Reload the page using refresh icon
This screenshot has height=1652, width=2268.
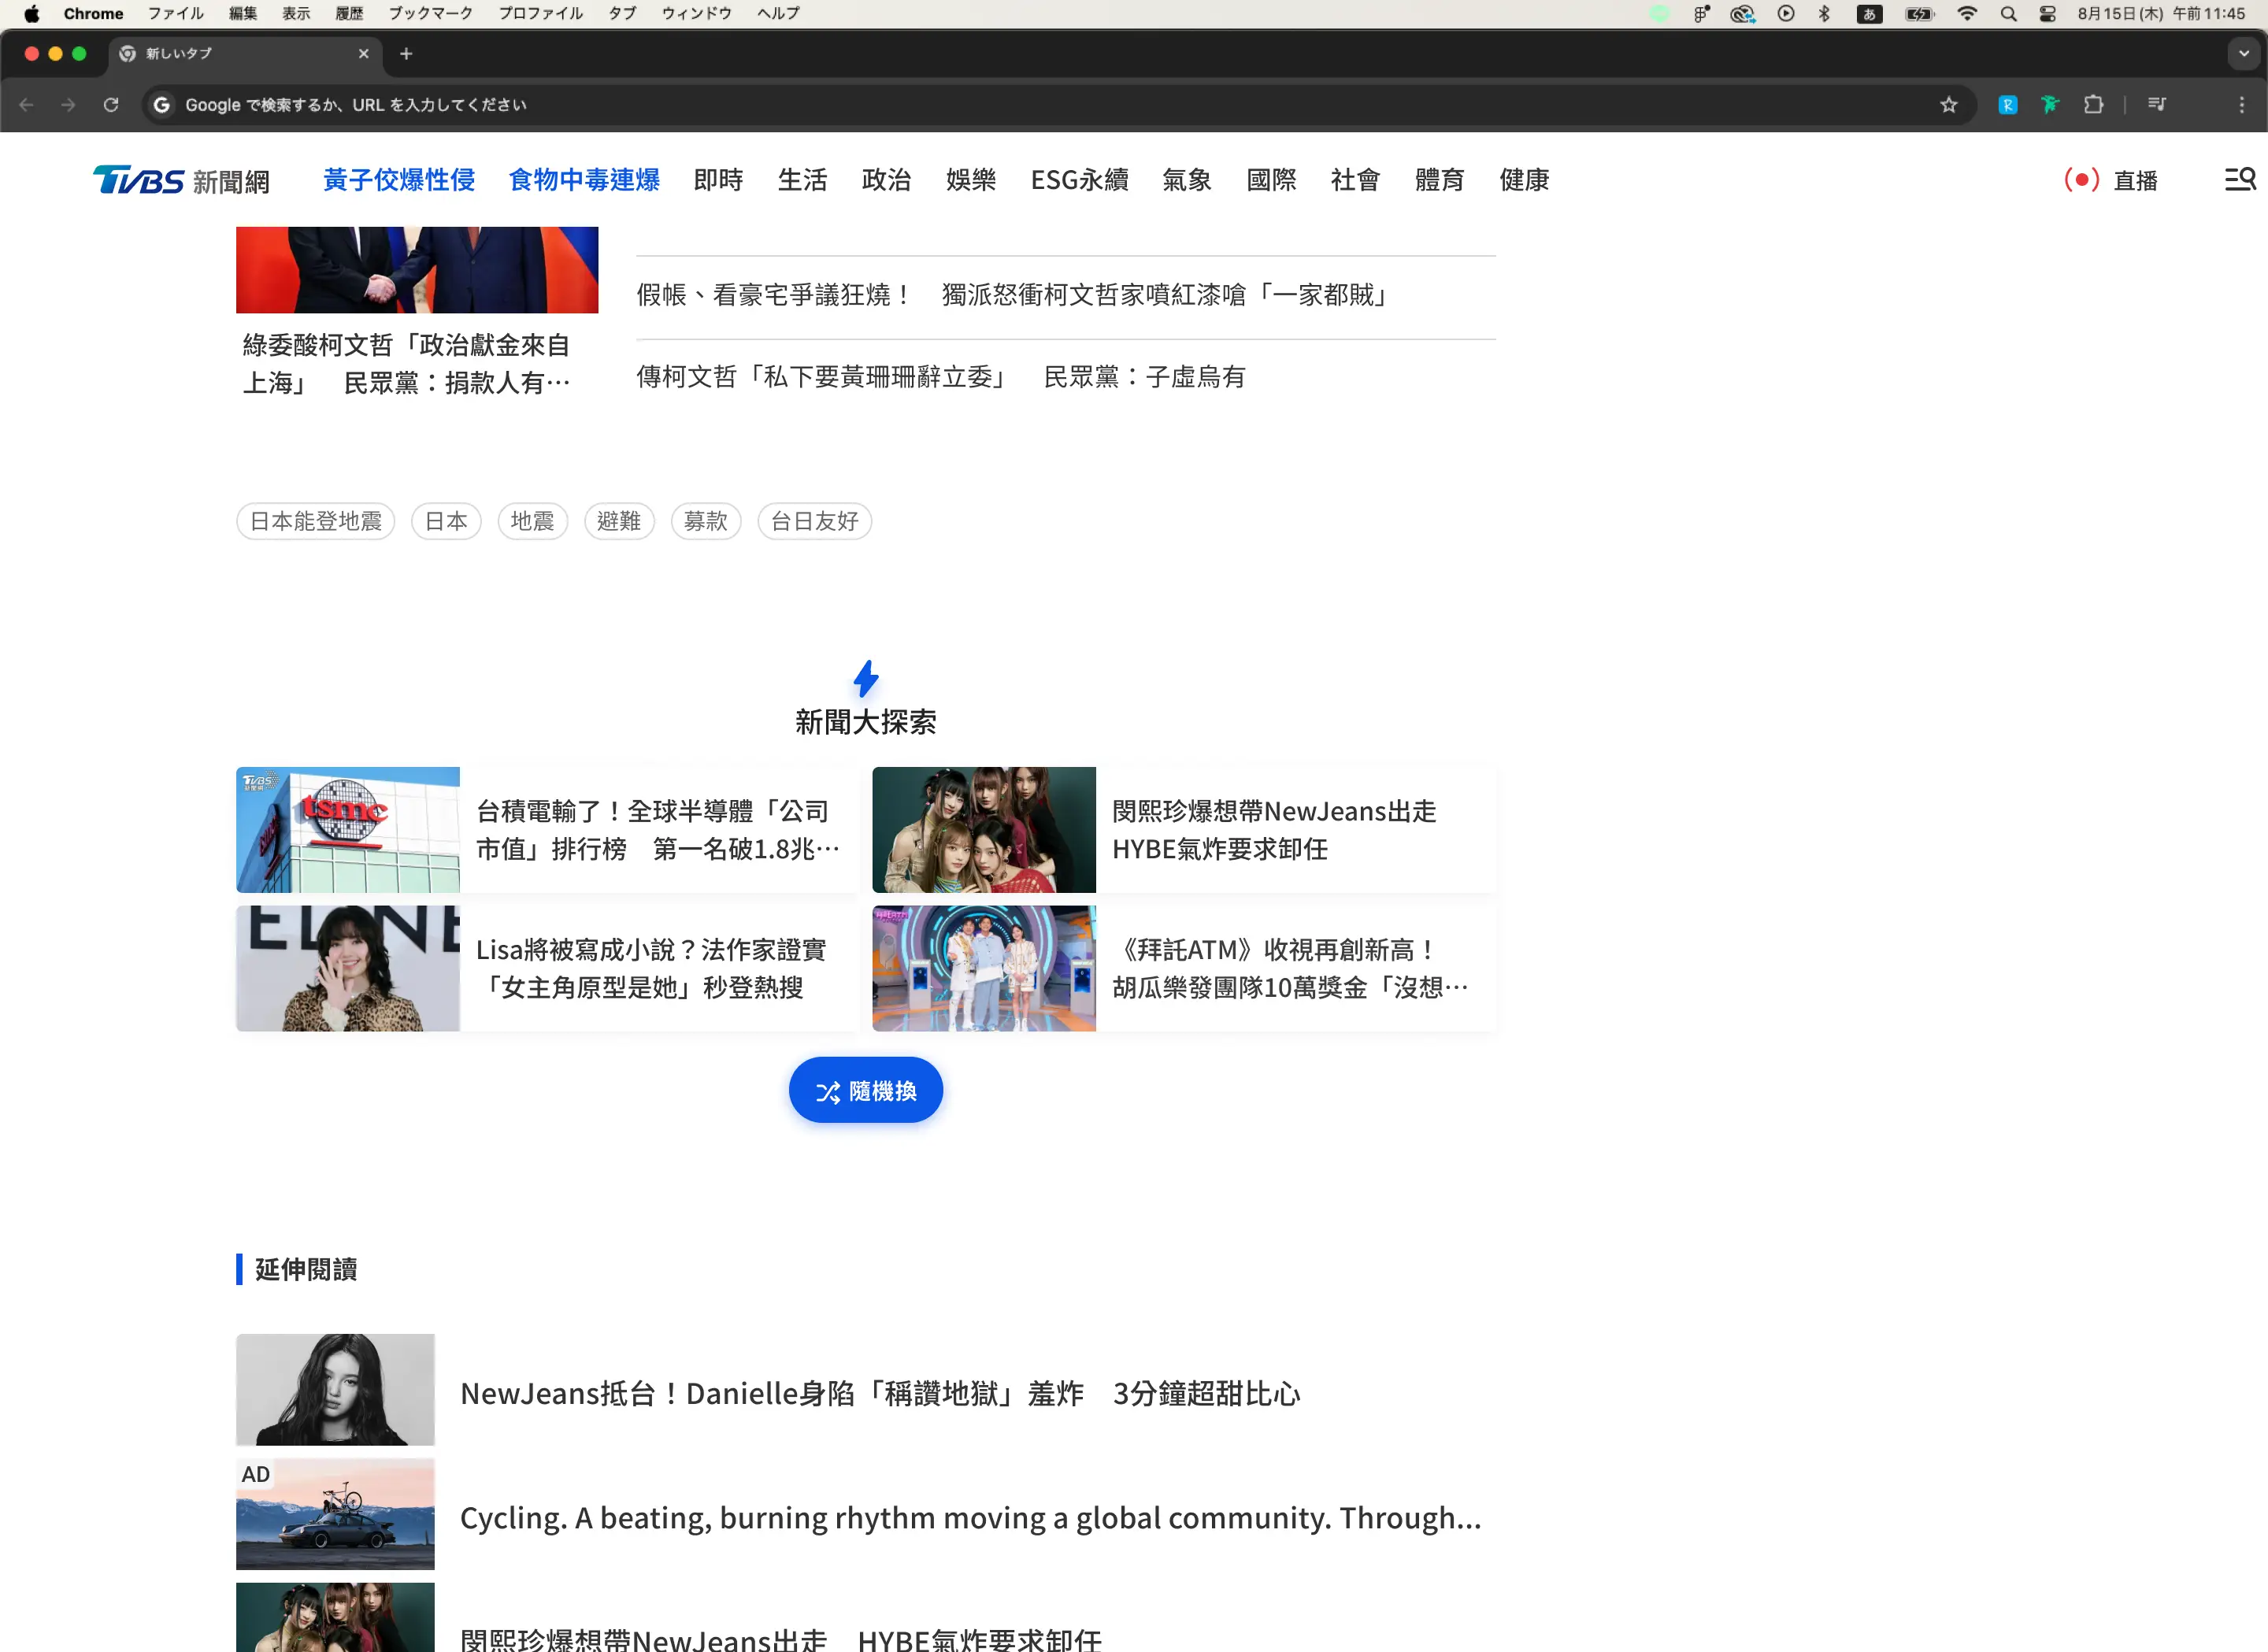click(x=111, y=105)
